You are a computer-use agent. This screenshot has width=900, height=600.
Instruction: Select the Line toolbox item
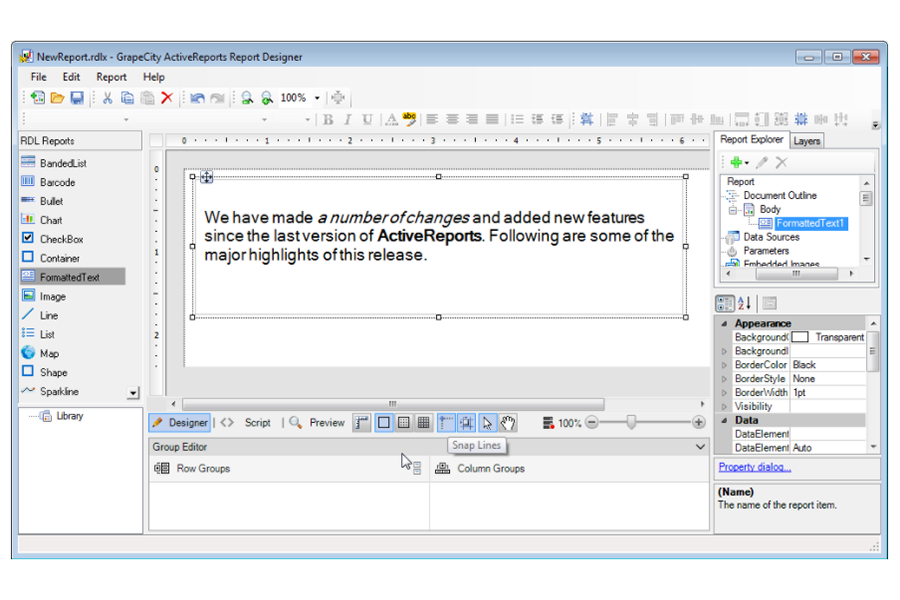pos(49,315)
